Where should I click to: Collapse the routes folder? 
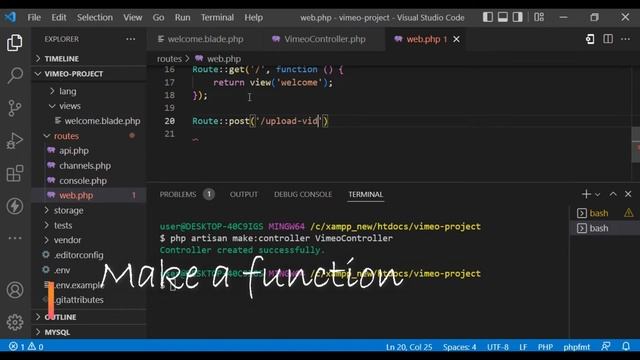coord(89,136)
